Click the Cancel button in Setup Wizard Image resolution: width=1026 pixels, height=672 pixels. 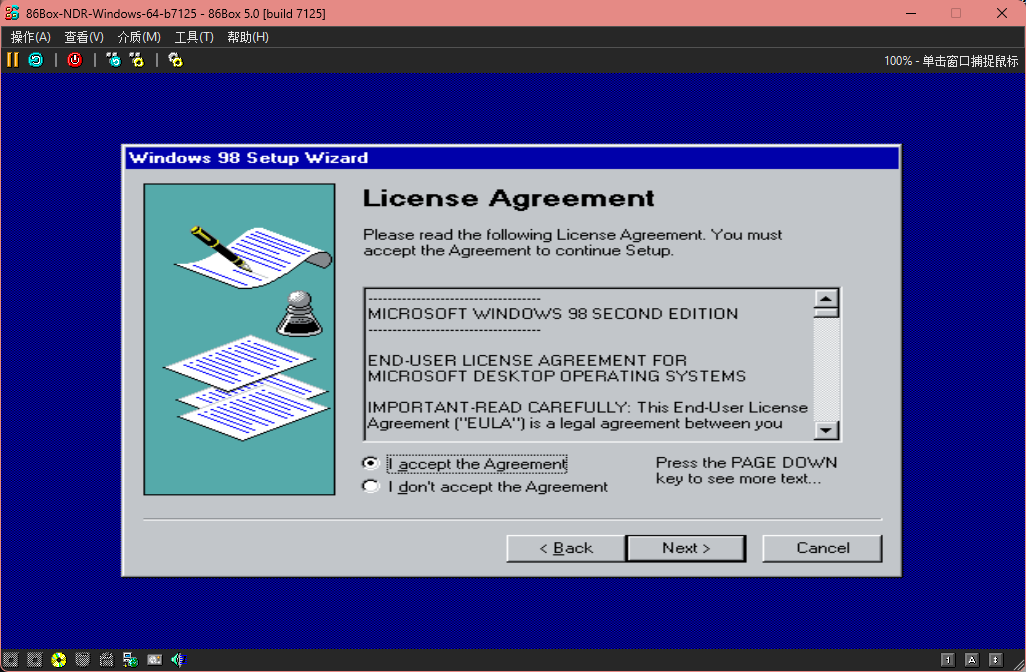pyautogui.click(x=823, y=548)
